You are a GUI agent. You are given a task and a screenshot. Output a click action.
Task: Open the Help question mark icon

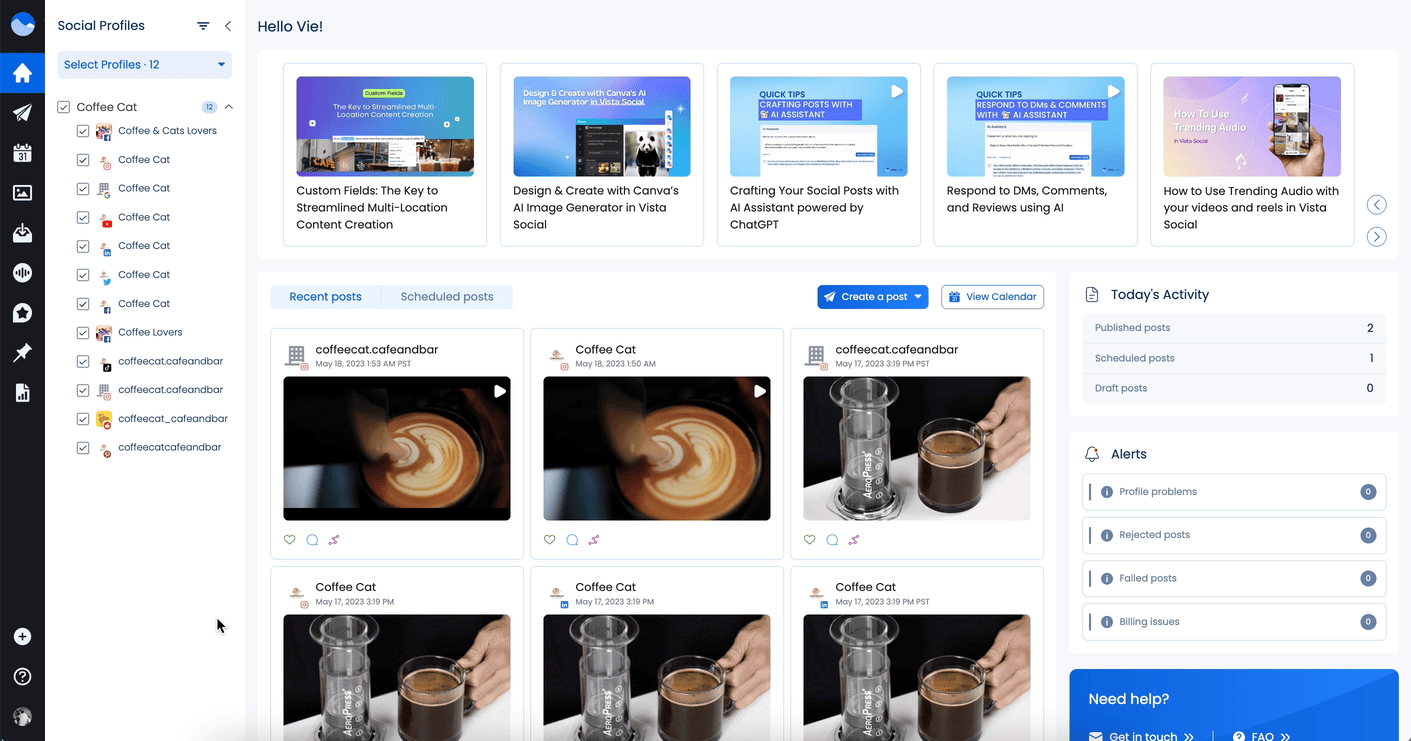[22, 677]
